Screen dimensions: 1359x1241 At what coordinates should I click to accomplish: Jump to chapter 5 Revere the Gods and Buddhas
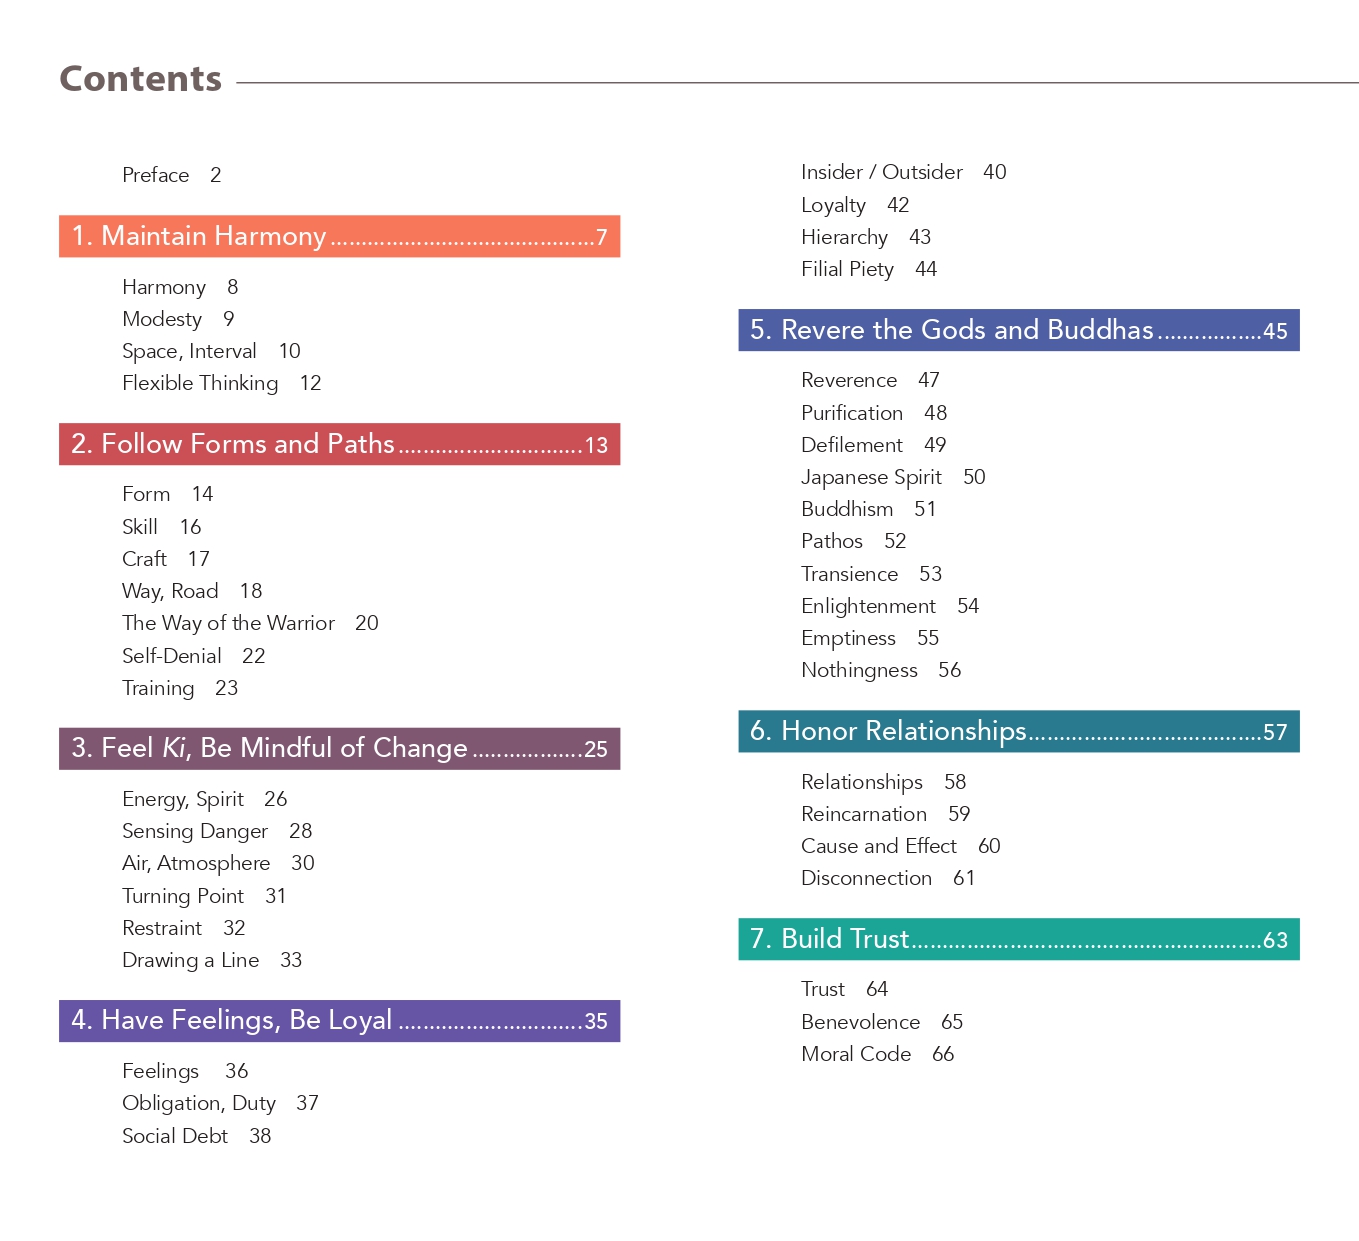coord(1019,330)
